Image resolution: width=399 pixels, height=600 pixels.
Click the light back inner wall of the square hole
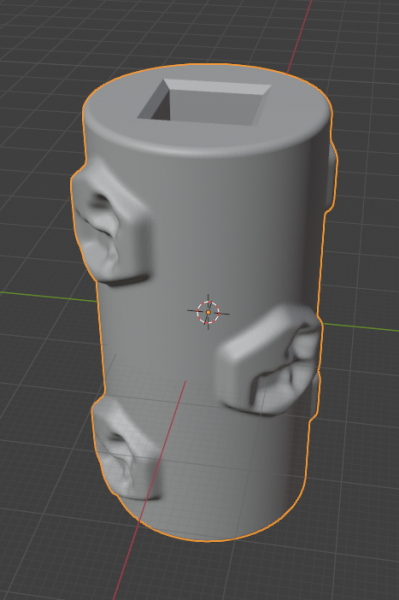(x=216, y=86)
